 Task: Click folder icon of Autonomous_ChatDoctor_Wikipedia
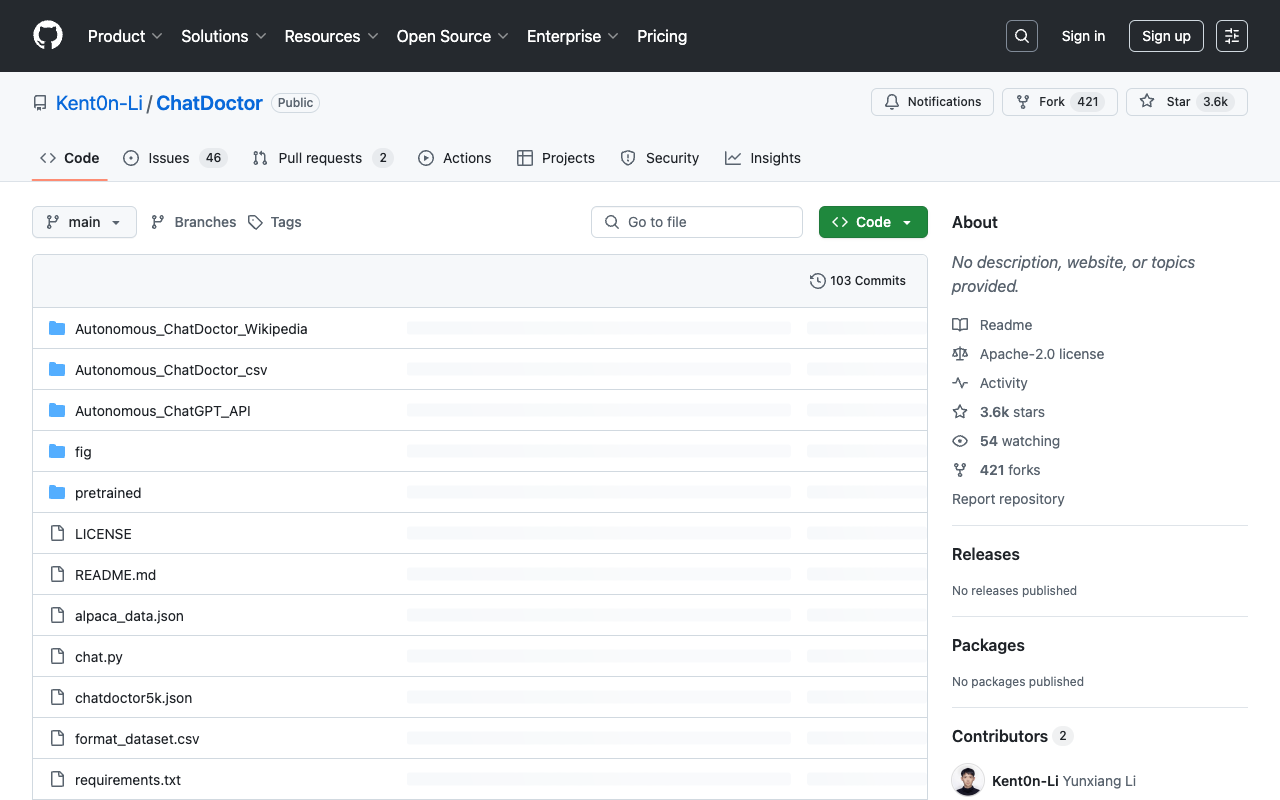tap(57, 329)
